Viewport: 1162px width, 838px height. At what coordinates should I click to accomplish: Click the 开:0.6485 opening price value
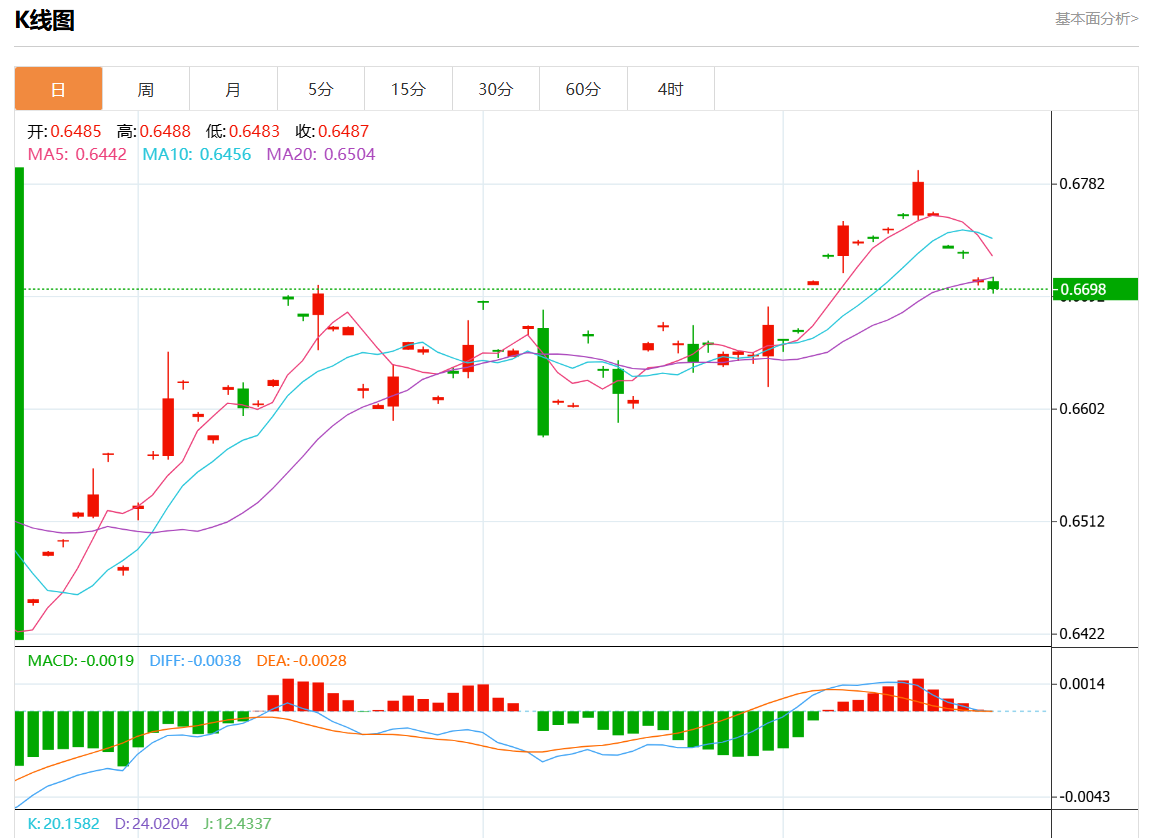[64, 131]
